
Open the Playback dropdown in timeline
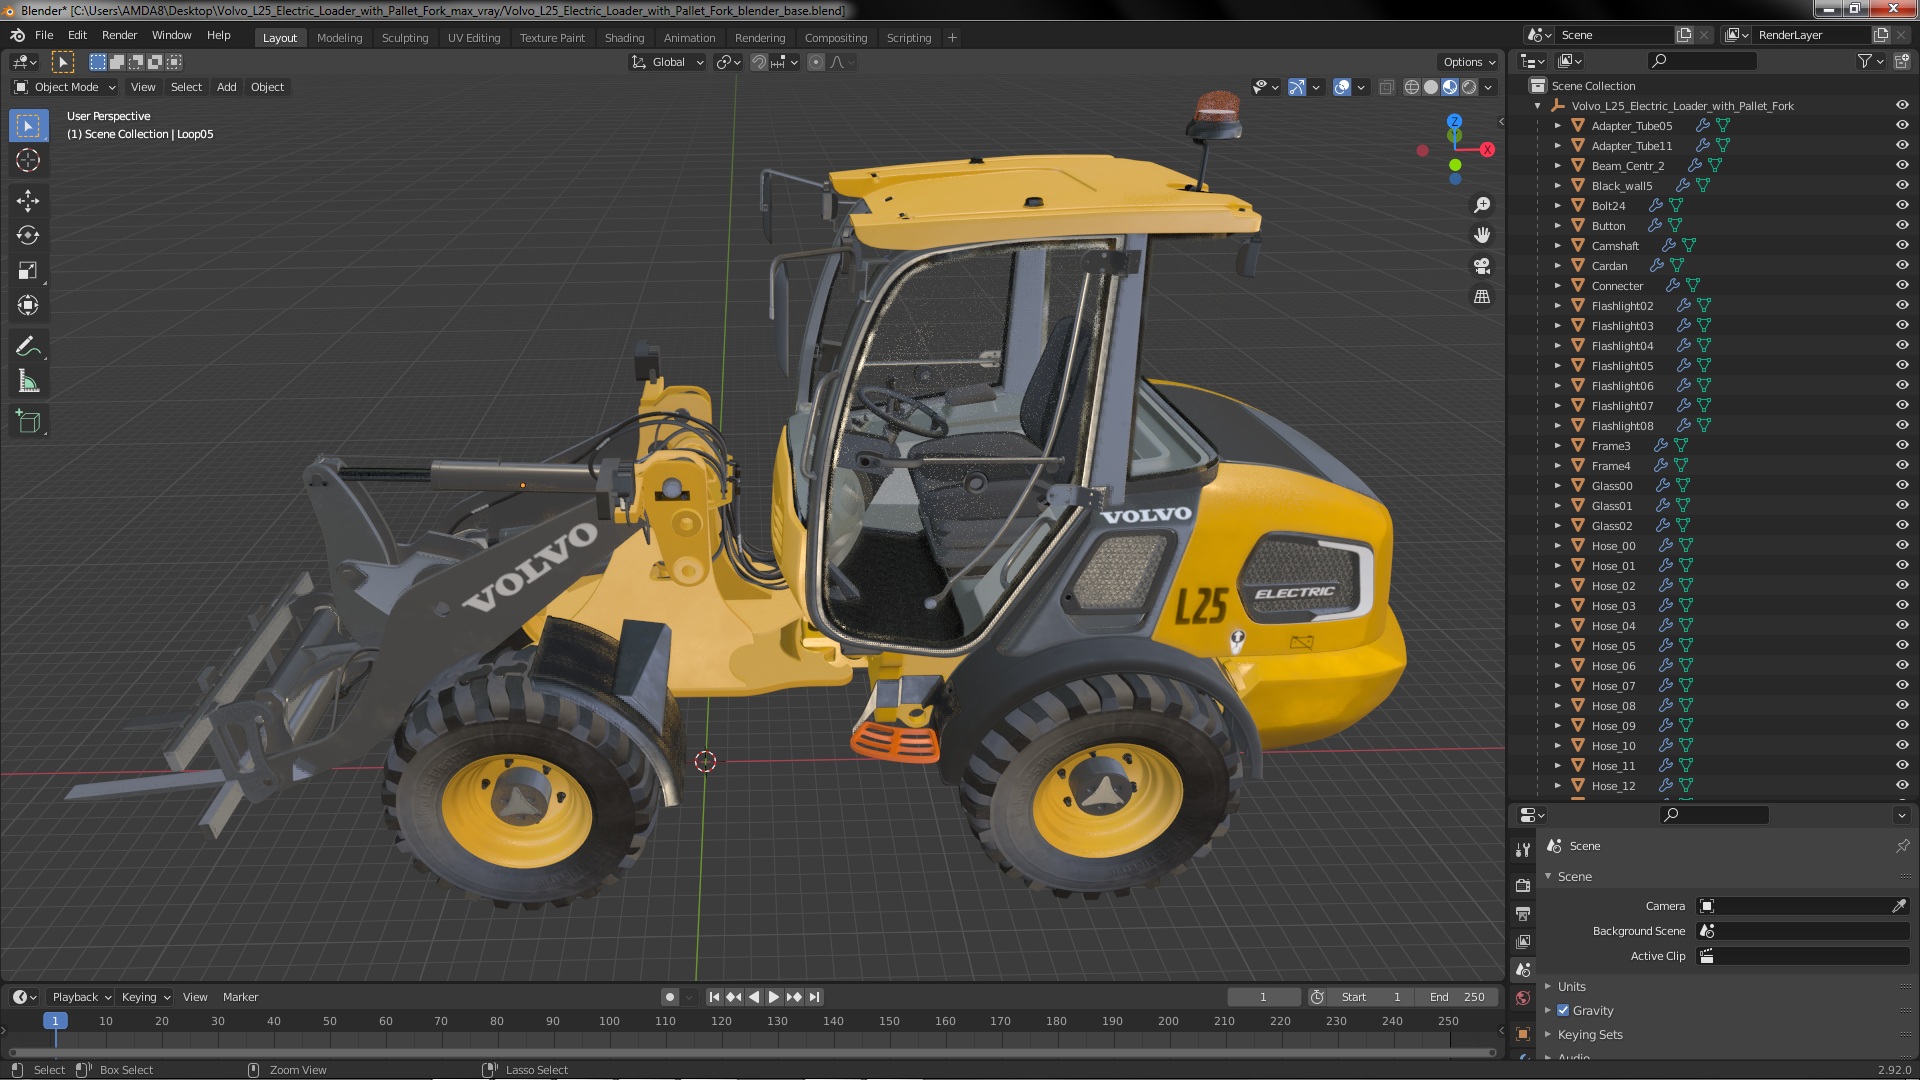click(x=81, y=997)
